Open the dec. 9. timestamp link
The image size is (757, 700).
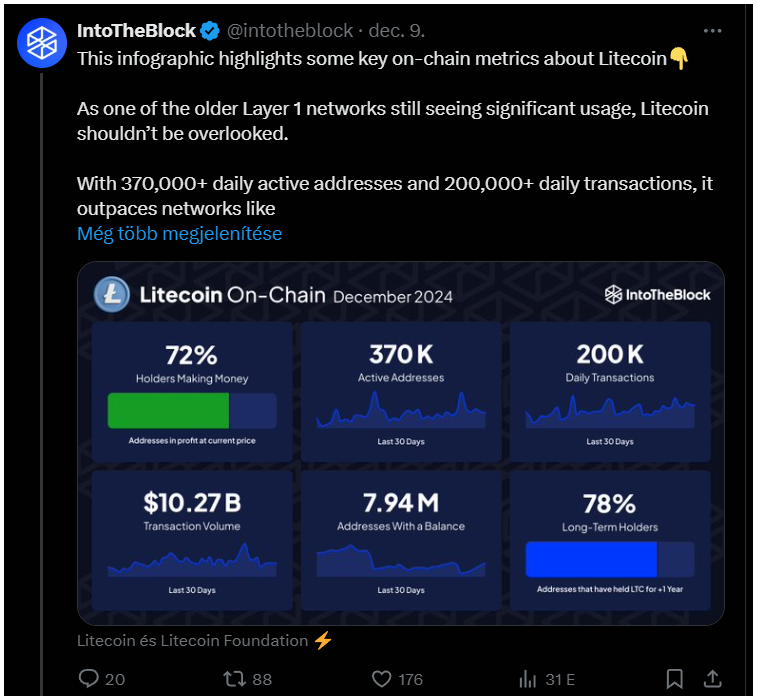point(397,31)
